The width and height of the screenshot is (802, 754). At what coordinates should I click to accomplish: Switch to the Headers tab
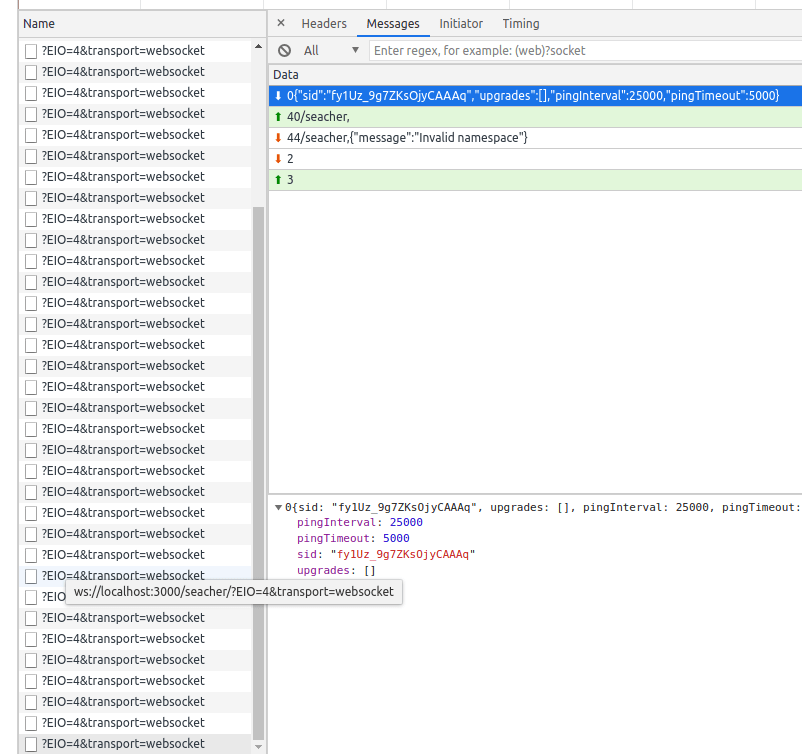click(x=324, y=24)
